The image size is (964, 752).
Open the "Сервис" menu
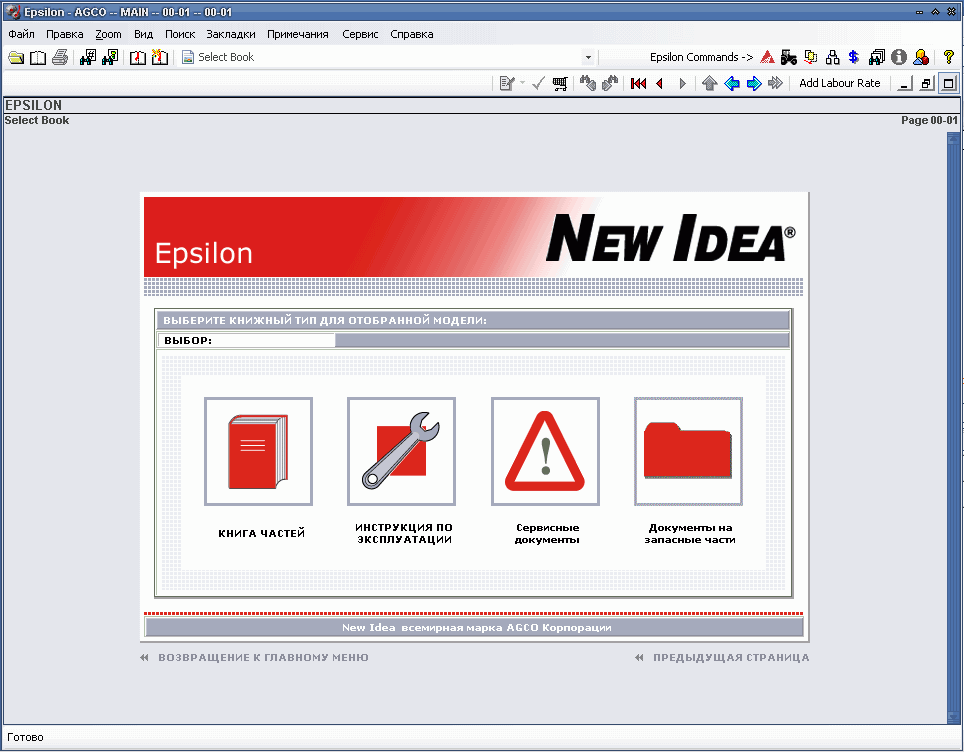pos(359,33)
